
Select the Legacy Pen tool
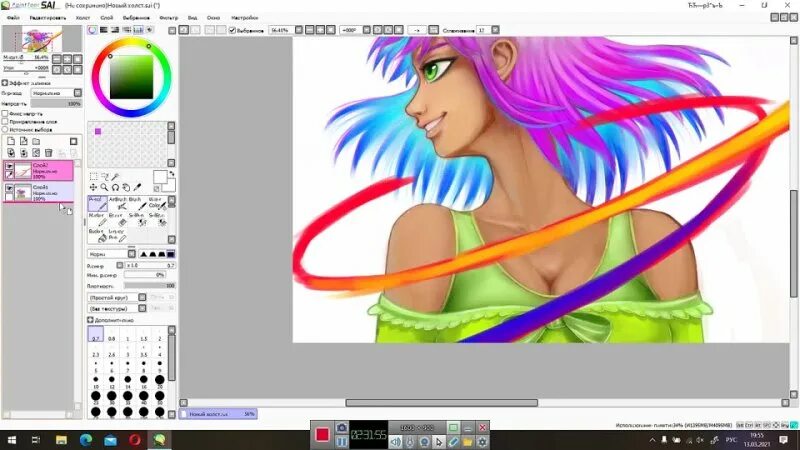click(x=117, y=235)
